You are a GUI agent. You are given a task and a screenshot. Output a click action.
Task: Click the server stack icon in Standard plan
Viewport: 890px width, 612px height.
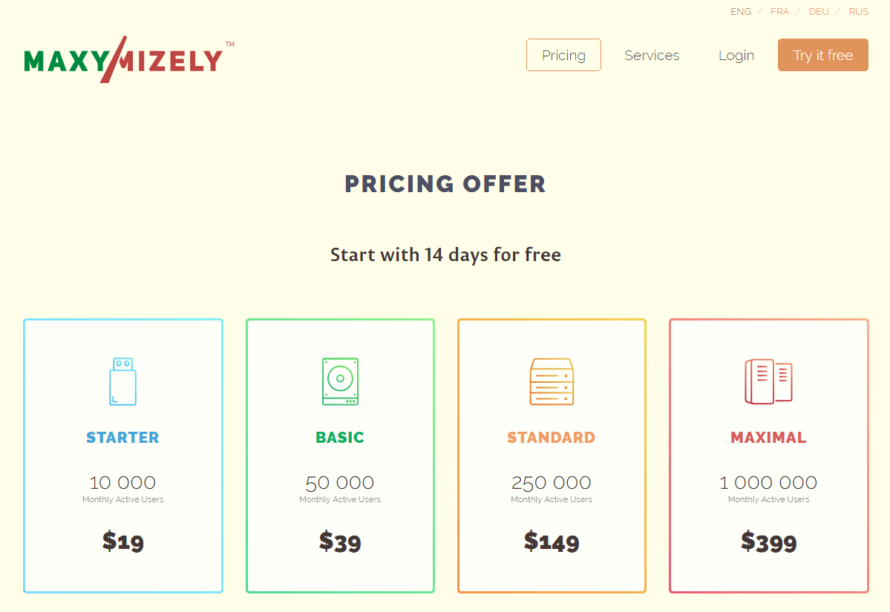tap(551, 381)
